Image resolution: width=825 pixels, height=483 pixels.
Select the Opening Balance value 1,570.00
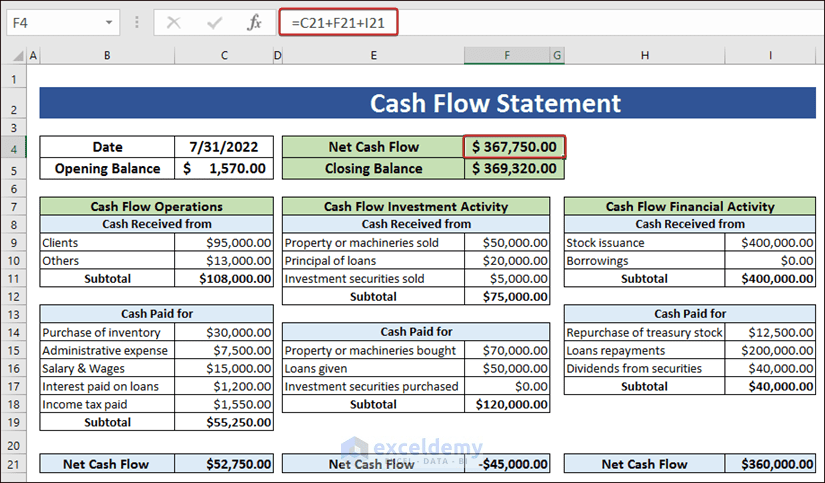pyautogui.click(x=224, y=168)
